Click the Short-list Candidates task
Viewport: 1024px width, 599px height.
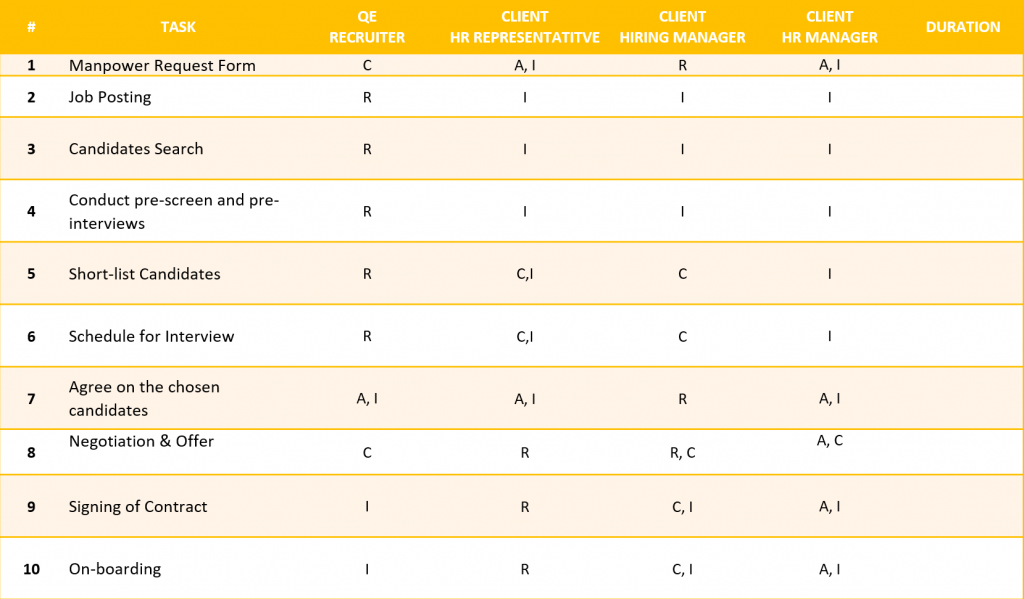pyautogui.click(x=144, y=274)
